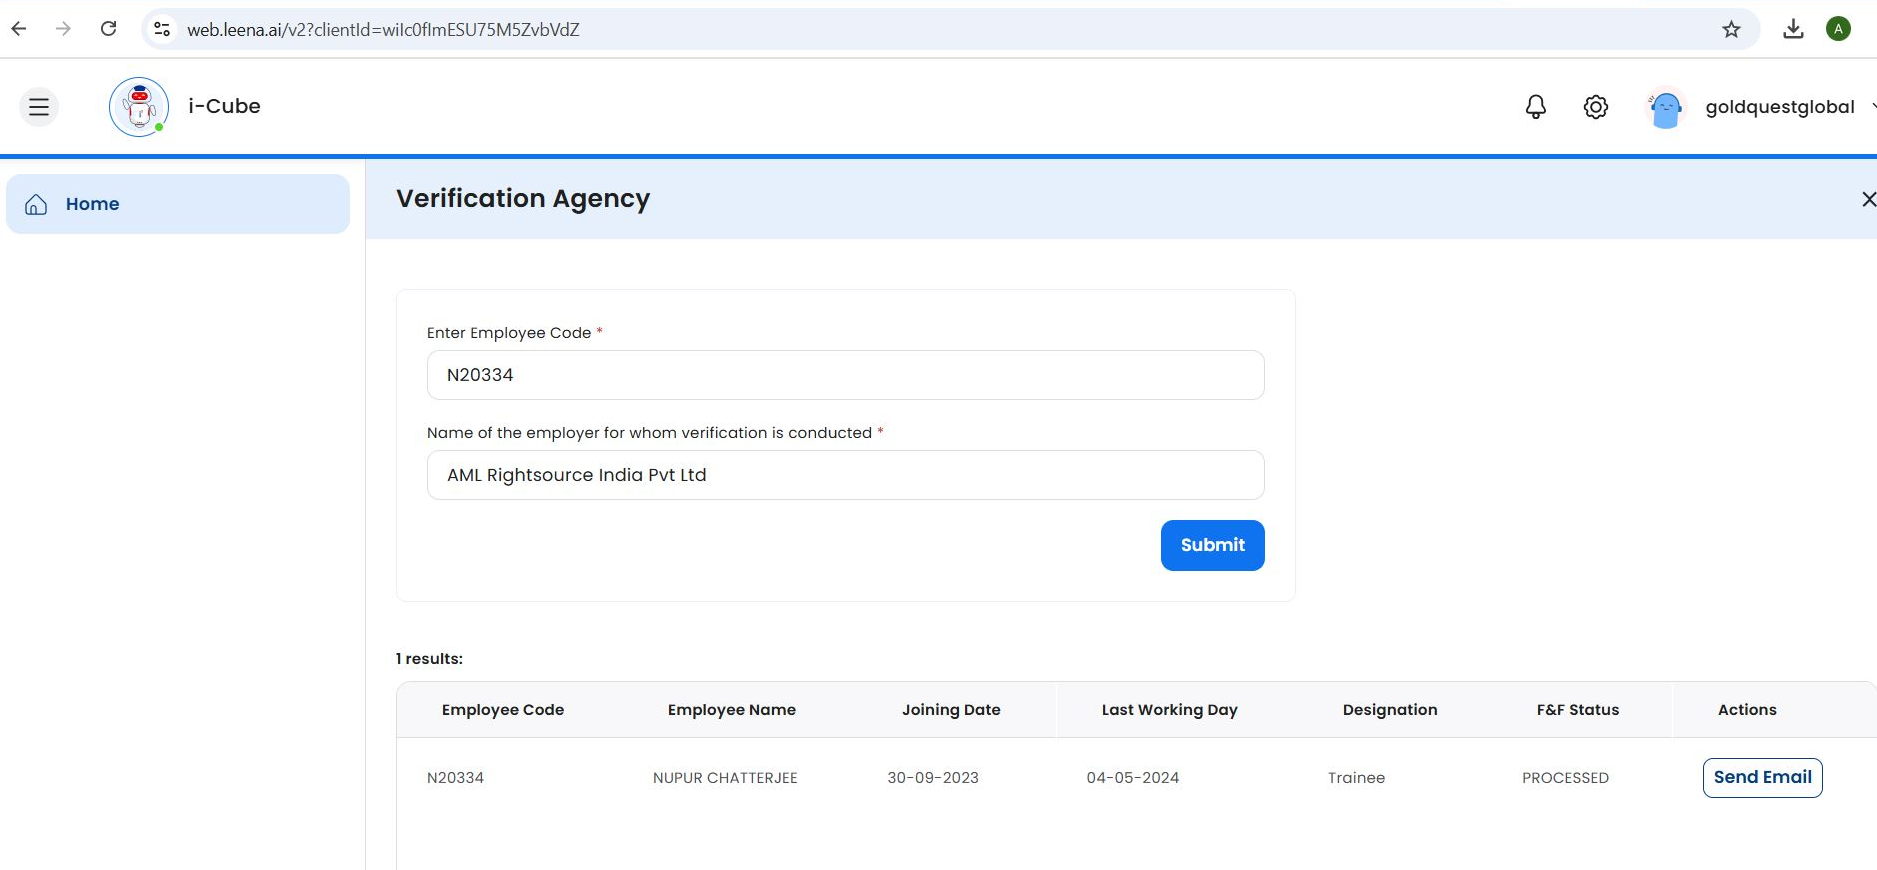Open the browser downloads icon
1877x870 pixels.
[x=1793, y=29]
